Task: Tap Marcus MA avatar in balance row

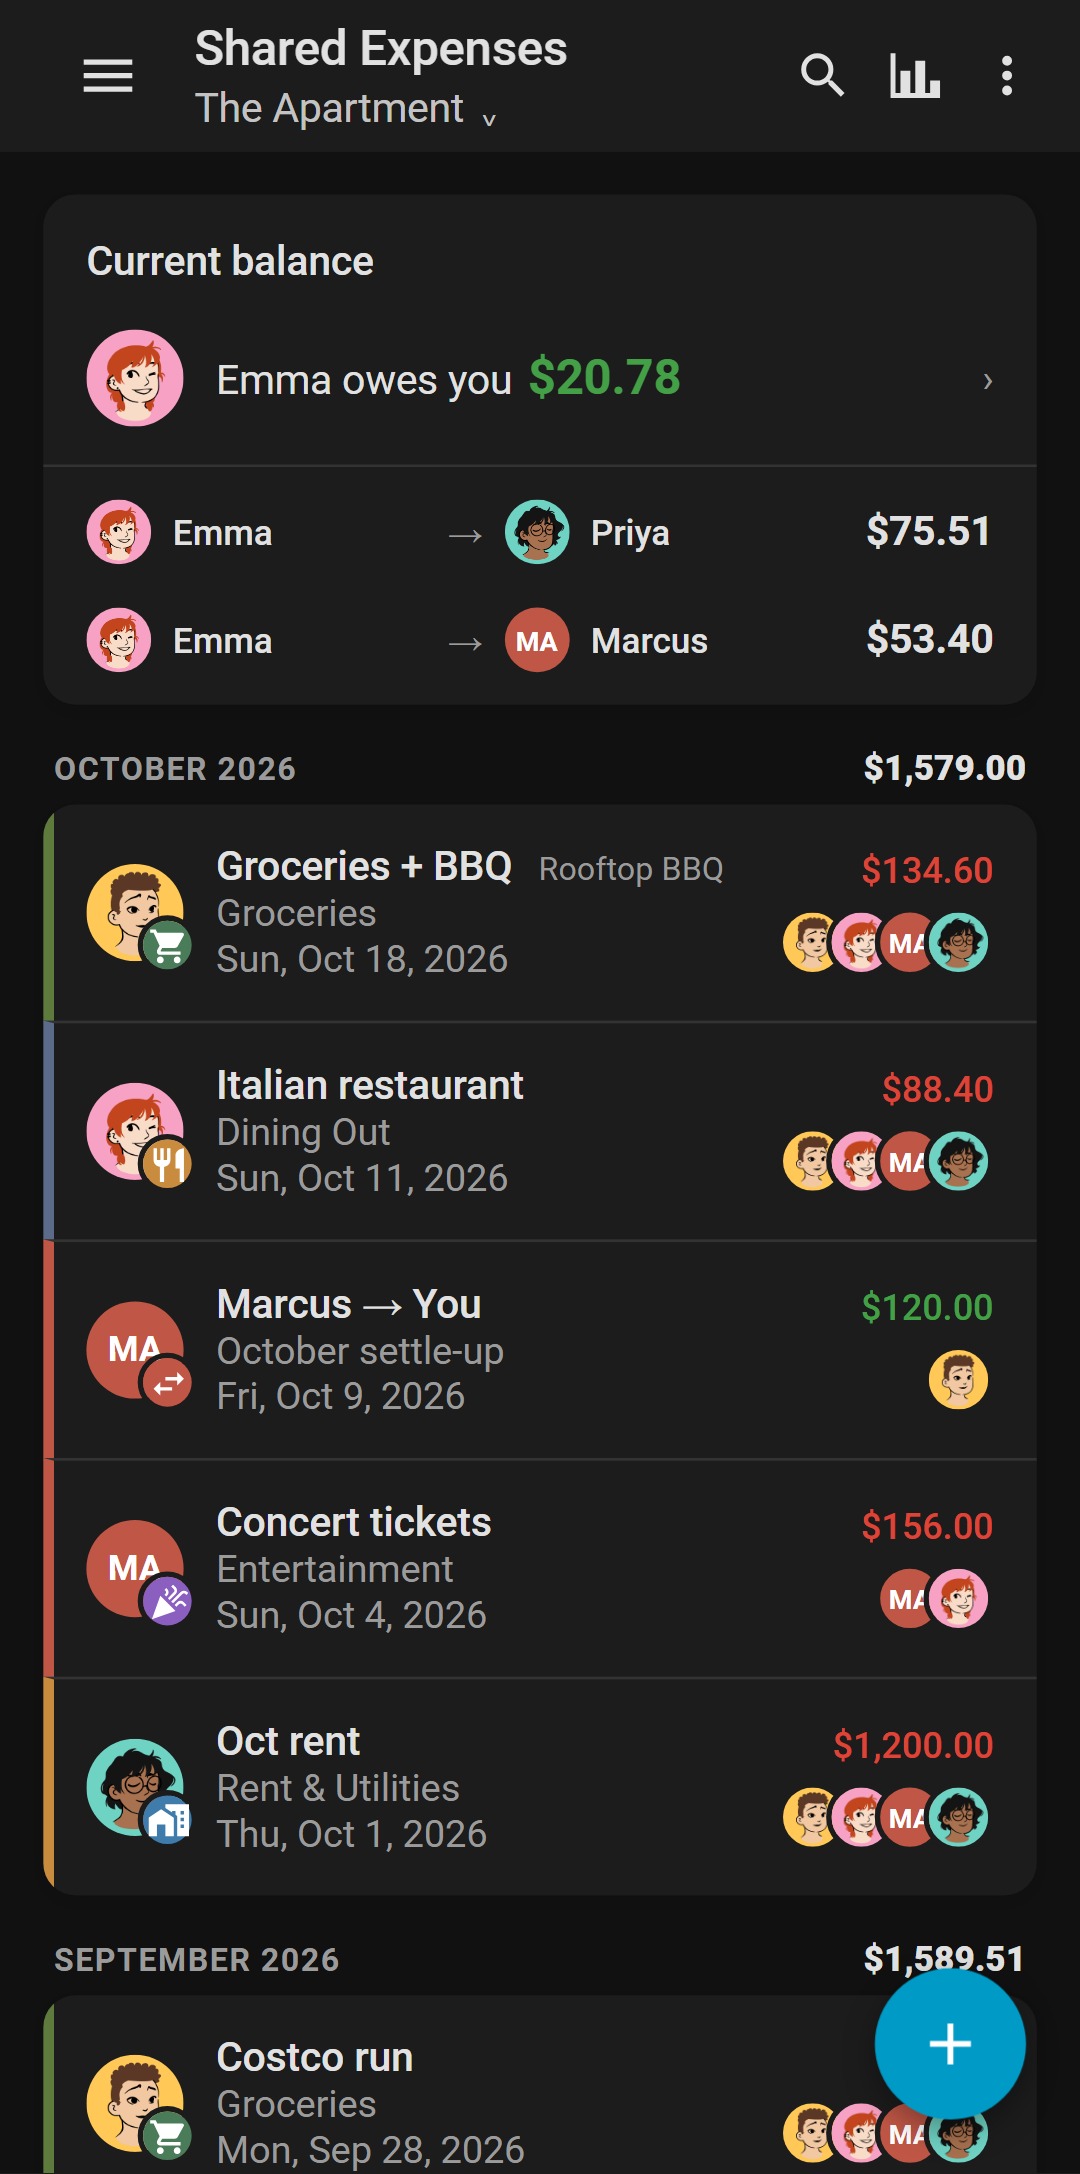Action: point(537,640)
